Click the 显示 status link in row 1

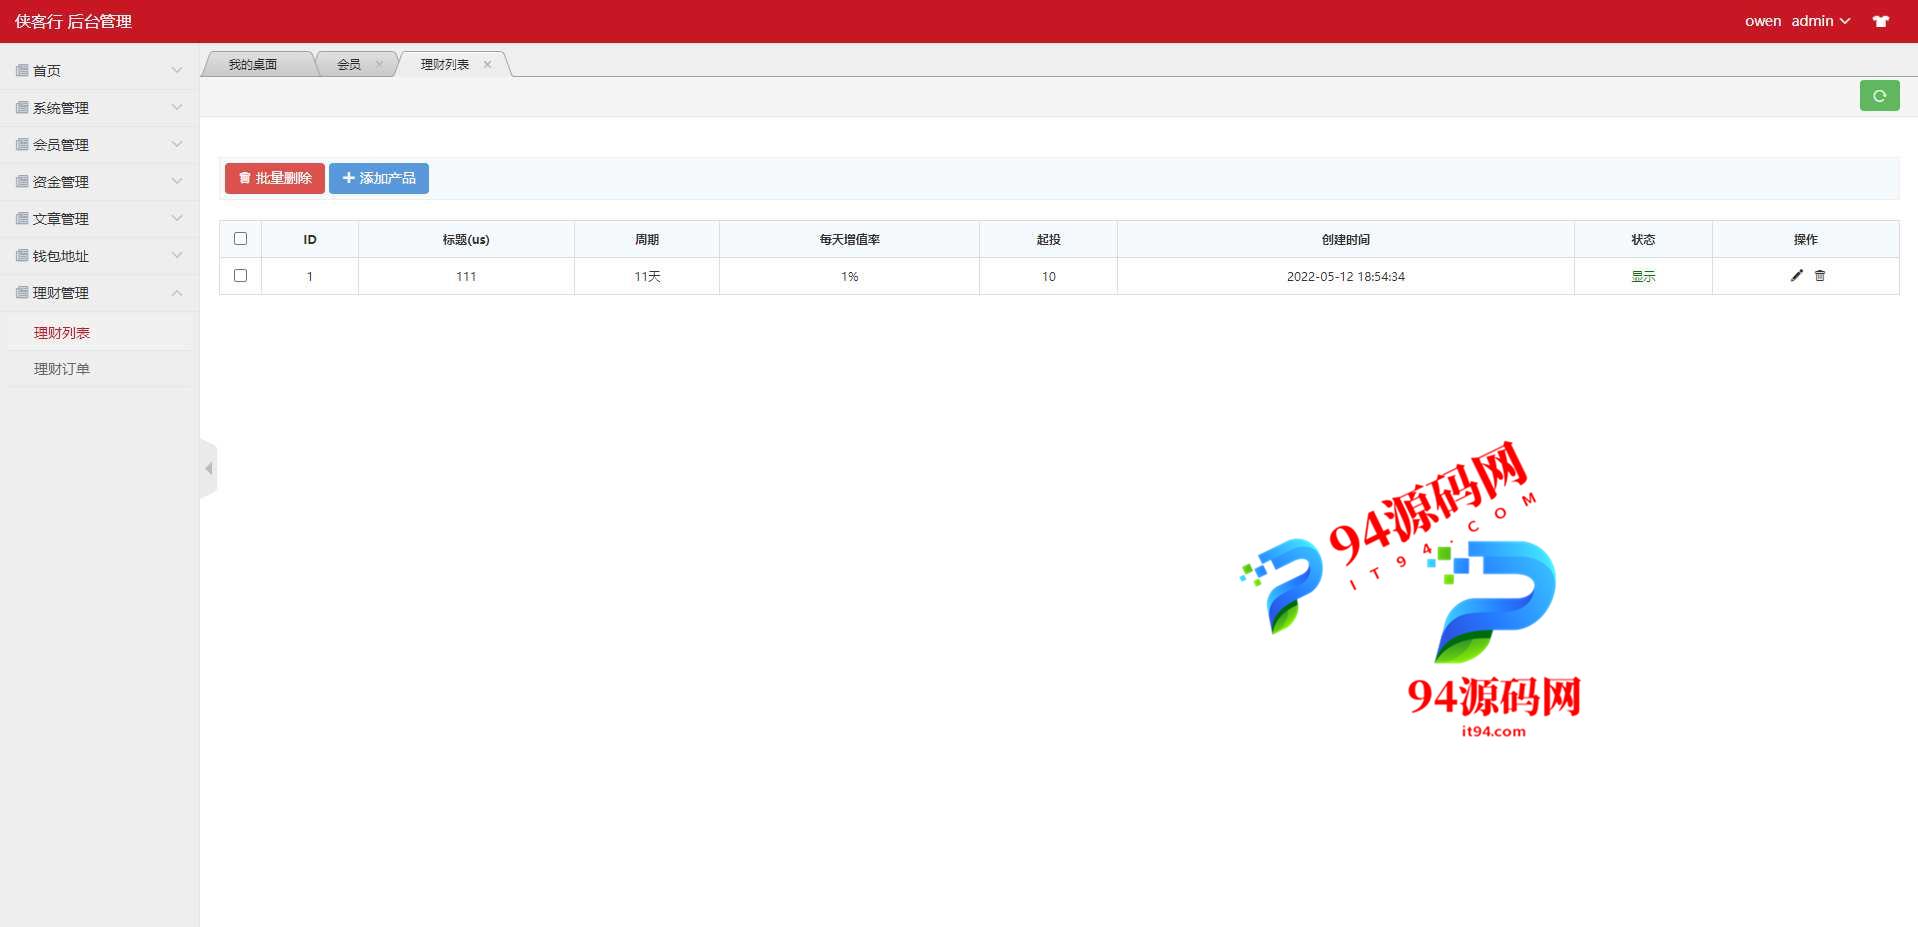[1643, 276]
